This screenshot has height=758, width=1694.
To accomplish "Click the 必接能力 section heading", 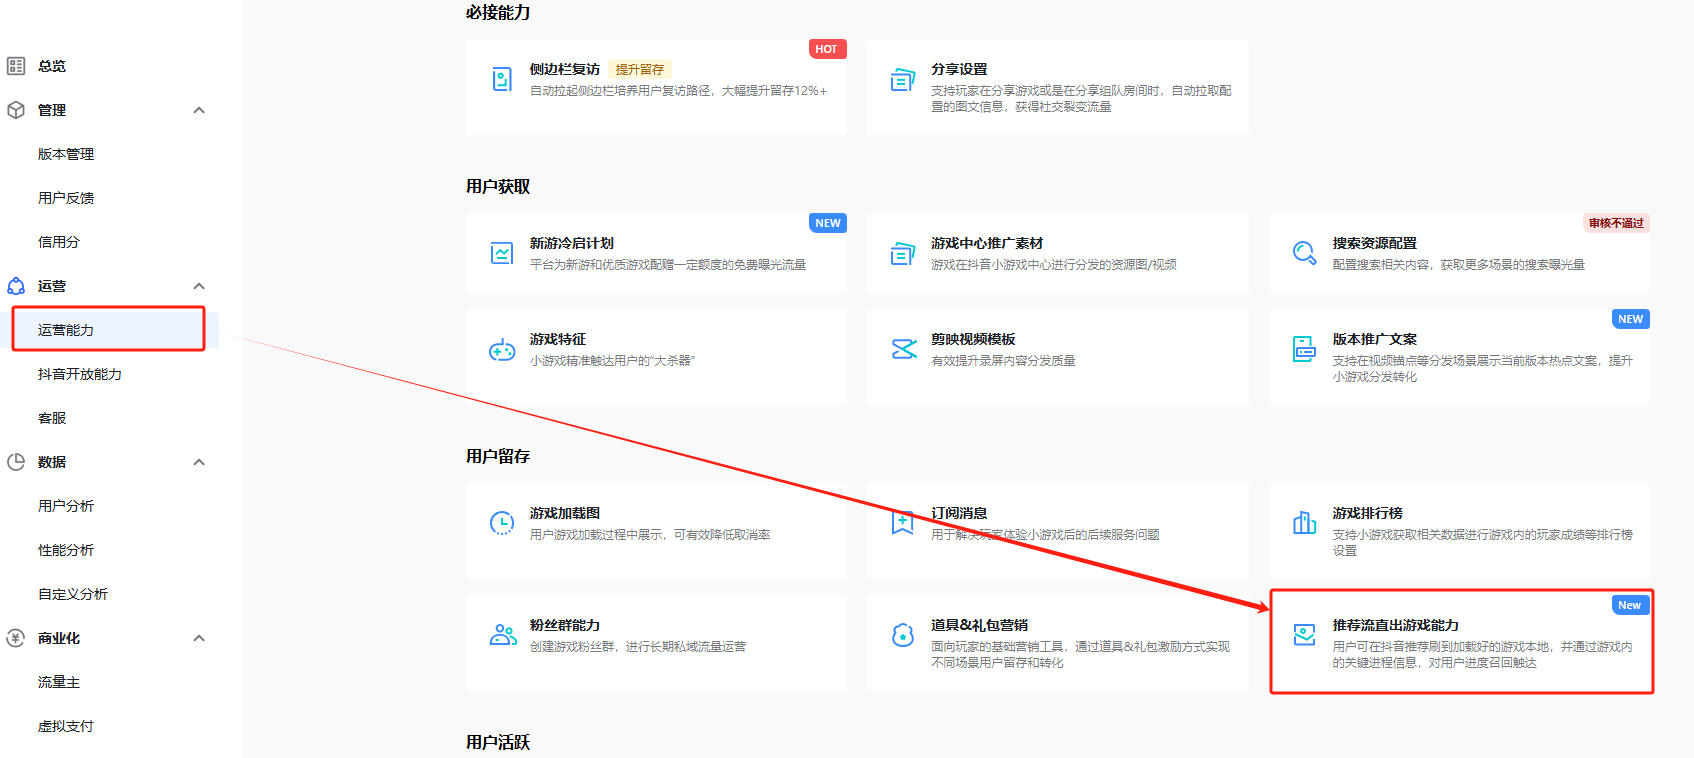I will pyautogui.click(x=498, y=13).
